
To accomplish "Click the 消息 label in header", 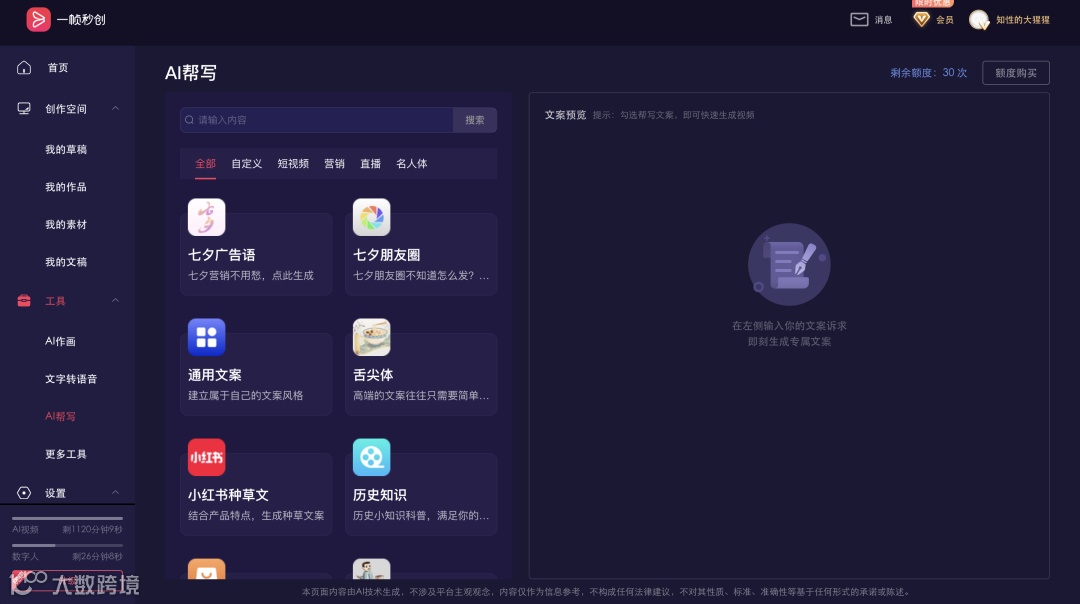I will click(x=884, y=20).
